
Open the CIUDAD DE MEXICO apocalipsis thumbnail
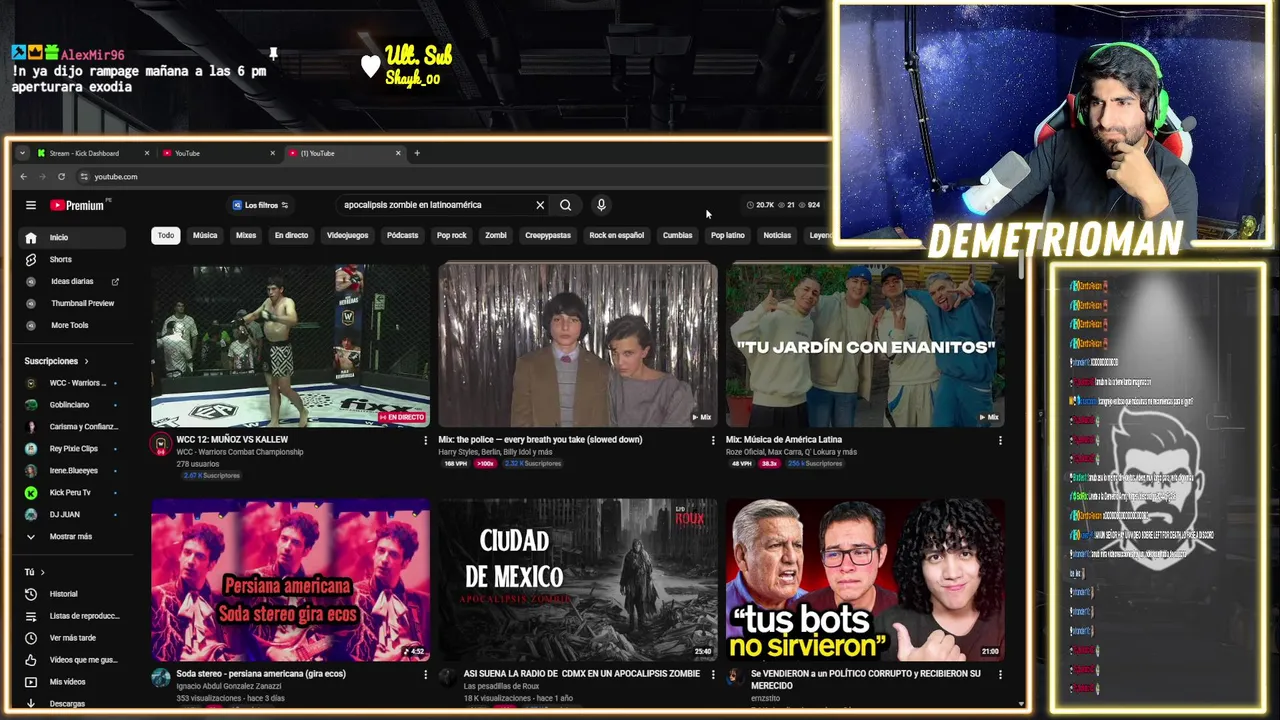pos(578,580)
